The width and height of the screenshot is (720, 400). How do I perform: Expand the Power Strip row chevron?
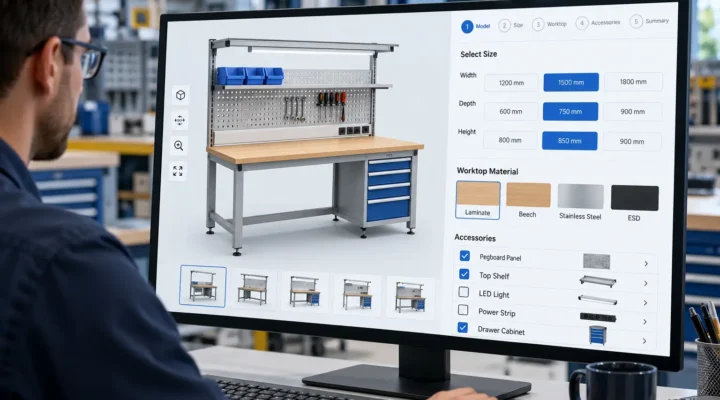[645, 322]
